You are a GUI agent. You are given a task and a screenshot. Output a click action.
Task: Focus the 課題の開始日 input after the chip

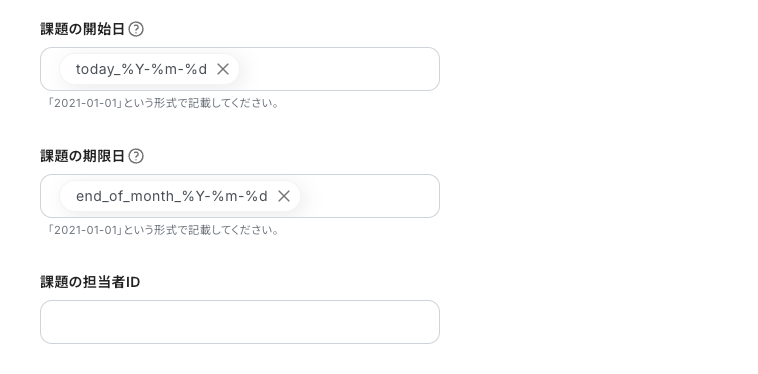tap(338, 69)
